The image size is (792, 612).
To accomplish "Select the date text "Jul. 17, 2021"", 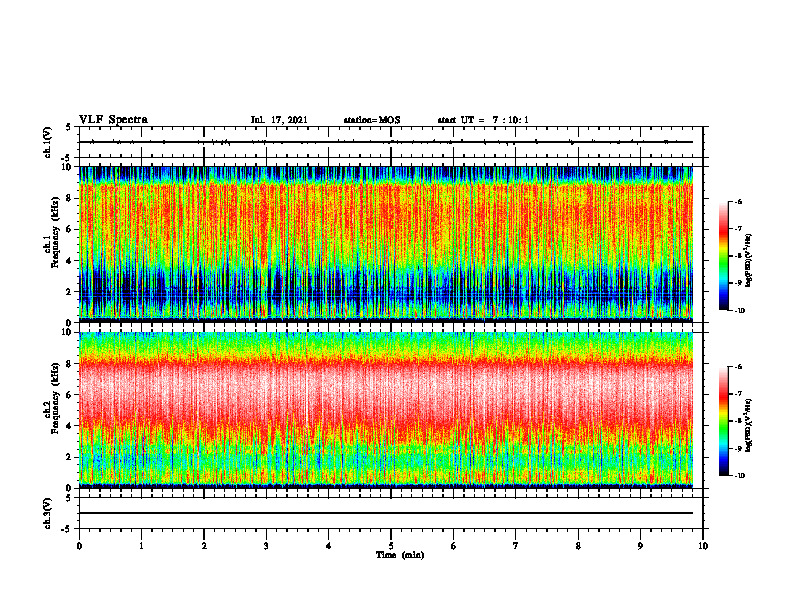I will [x=279, y=120].
